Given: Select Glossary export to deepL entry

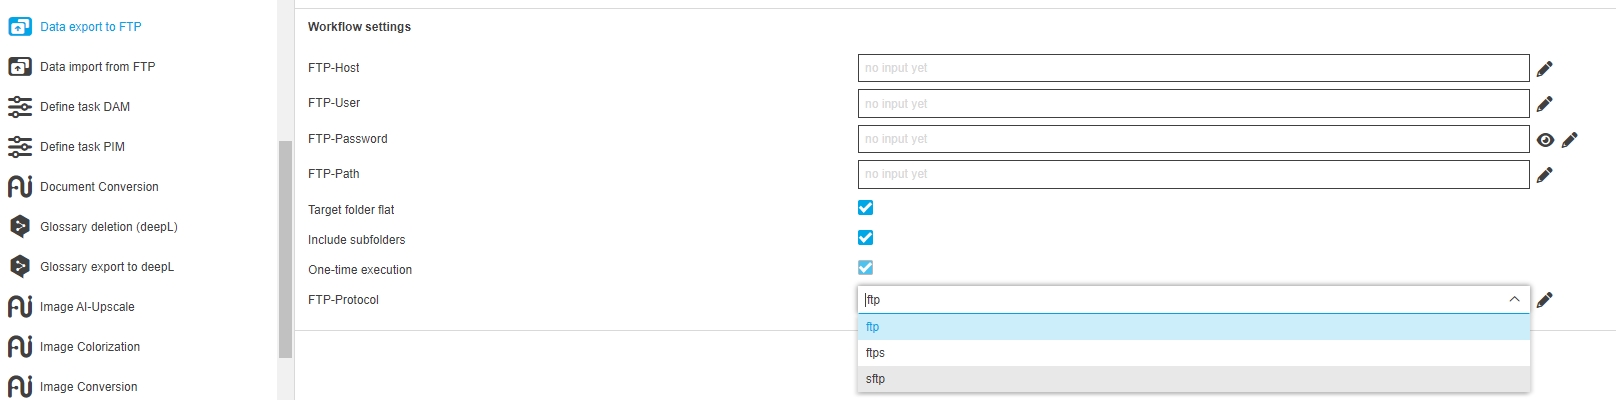Looking at the screenshot, I should click(106, 267).
